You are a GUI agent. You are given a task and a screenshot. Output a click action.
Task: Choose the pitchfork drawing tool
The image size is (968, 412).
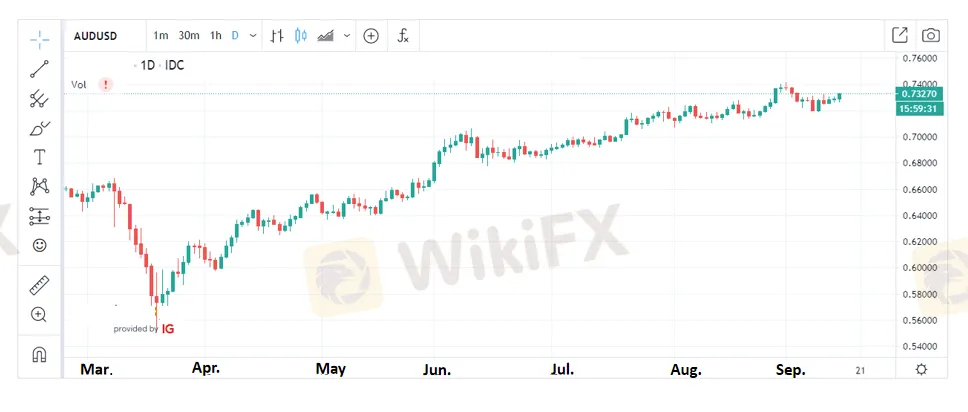coord(39,98)
